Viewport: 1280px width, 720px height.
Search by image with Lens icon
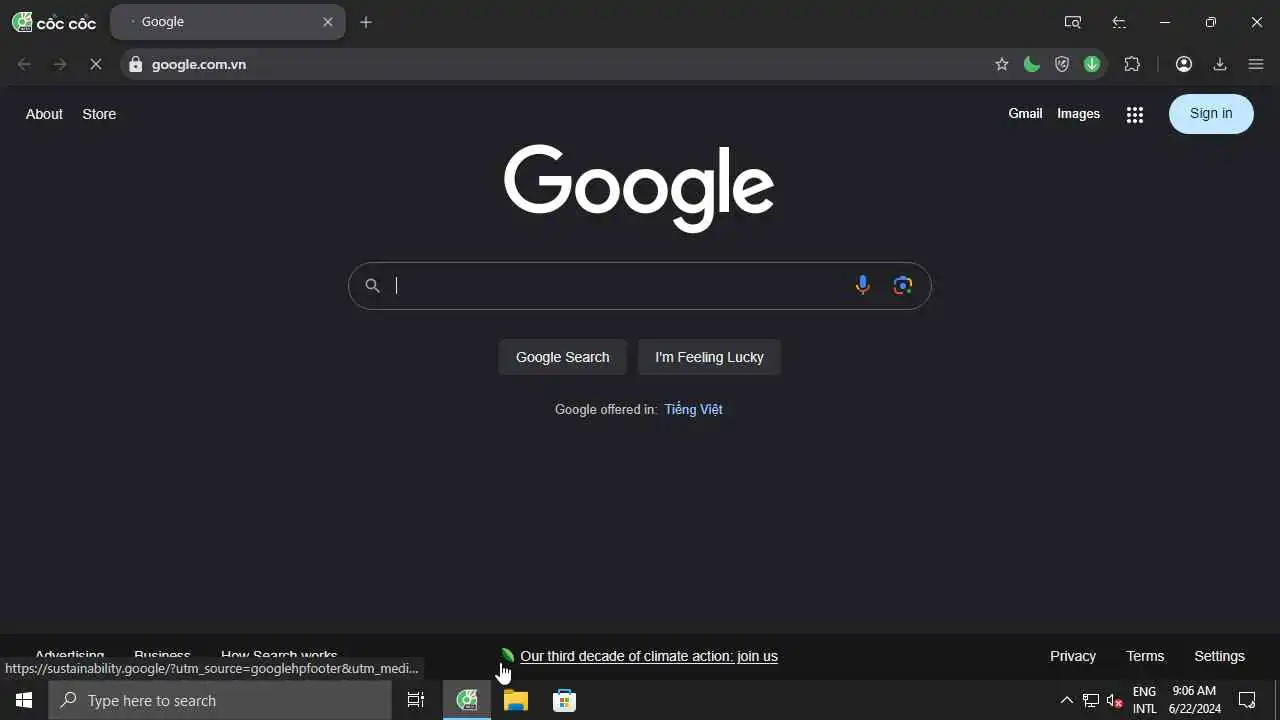pos(903,286)
